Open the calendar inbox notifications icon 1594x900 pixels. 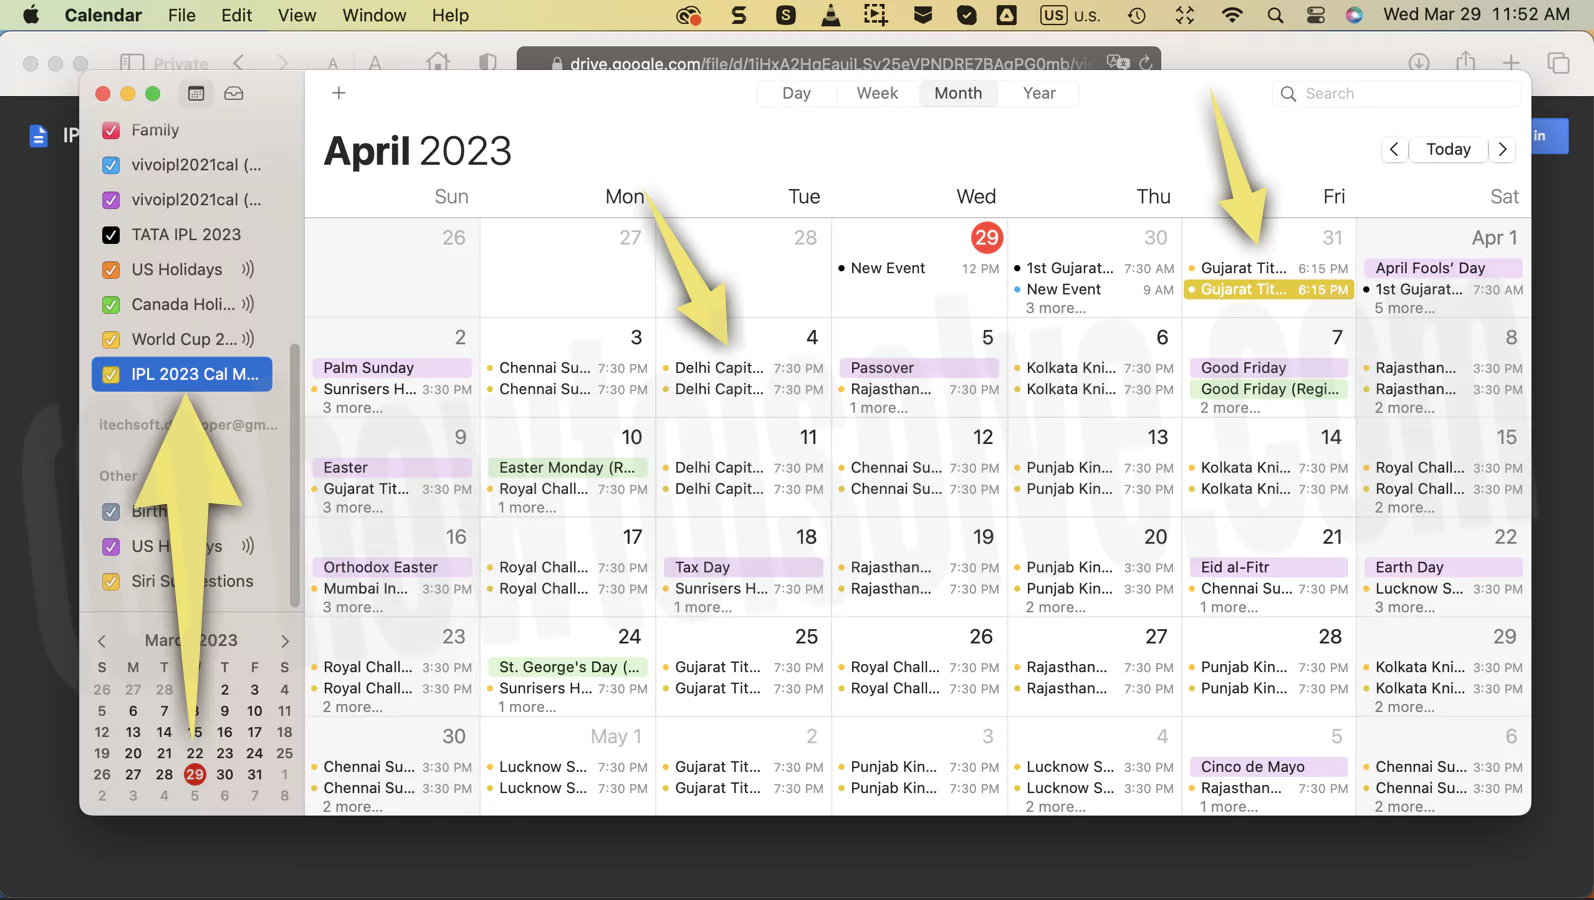(x=234, y=93)
